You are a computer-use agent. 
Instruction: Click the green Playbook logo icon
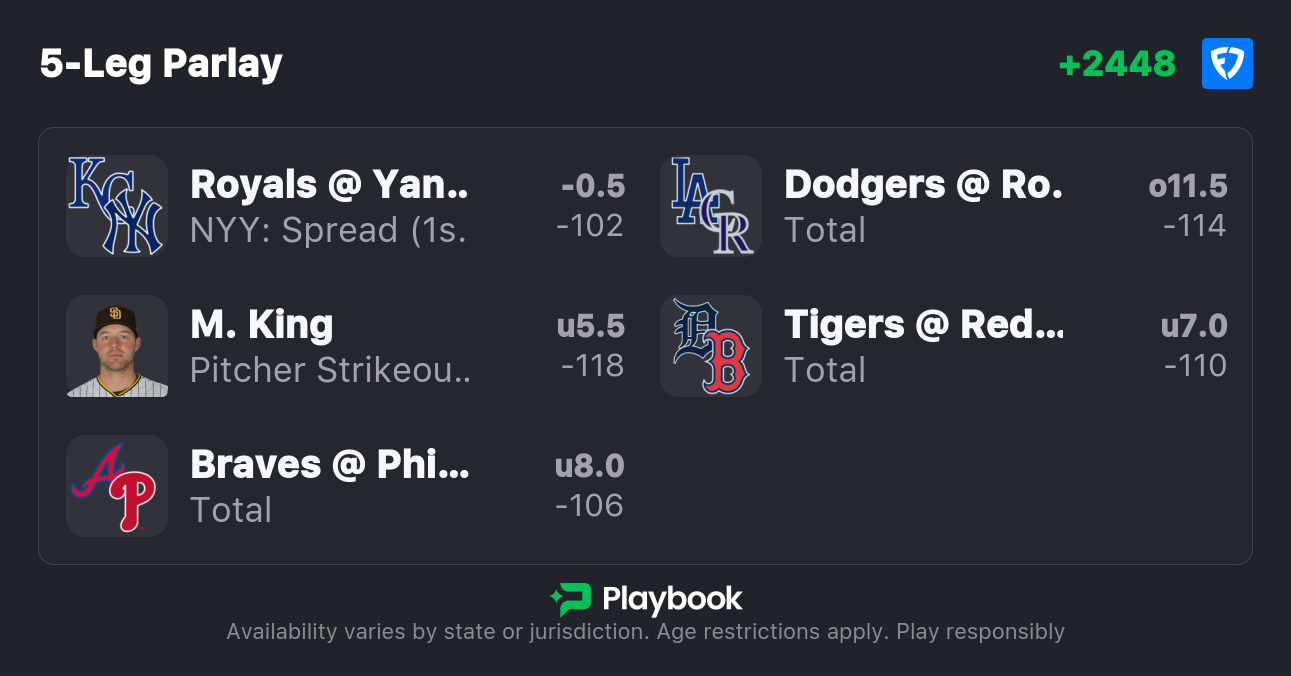click(x=571, y=599)
